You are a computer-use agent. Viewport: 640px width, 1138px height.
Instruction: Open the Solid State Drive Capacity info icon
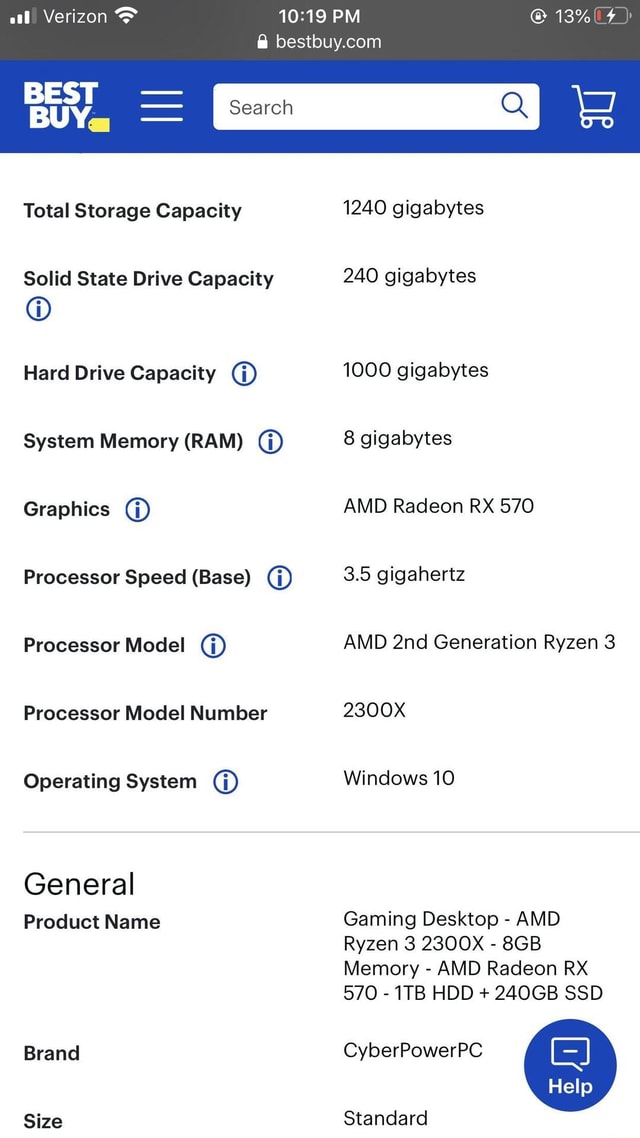37,309
